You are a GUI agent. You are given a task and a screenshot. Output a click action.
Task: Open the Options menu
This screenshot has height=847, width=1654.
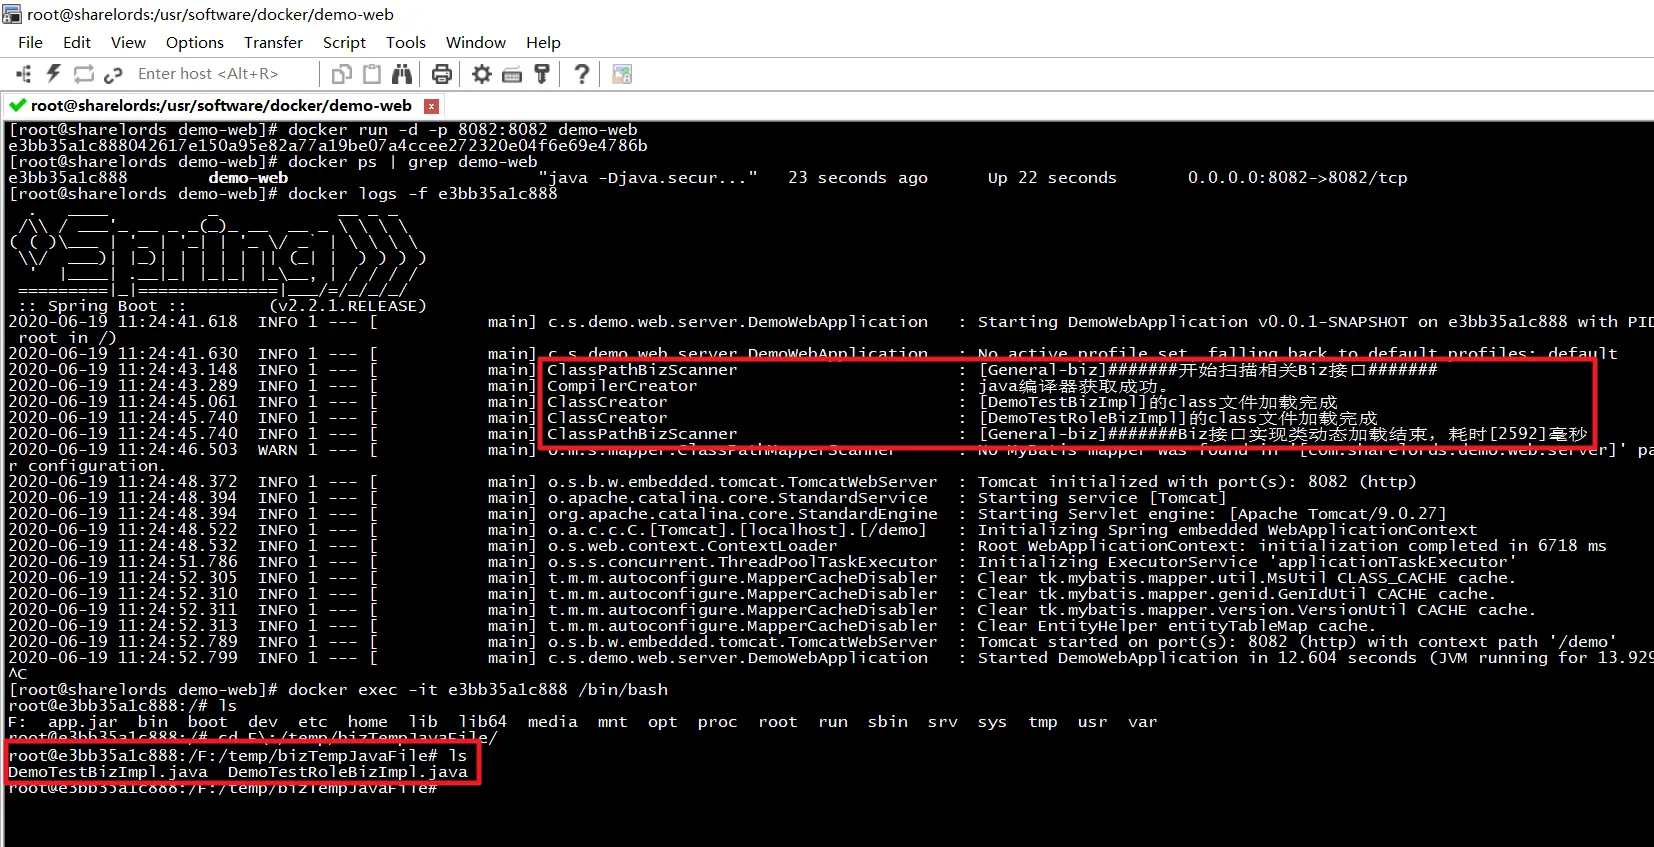[x=195, y=42]
